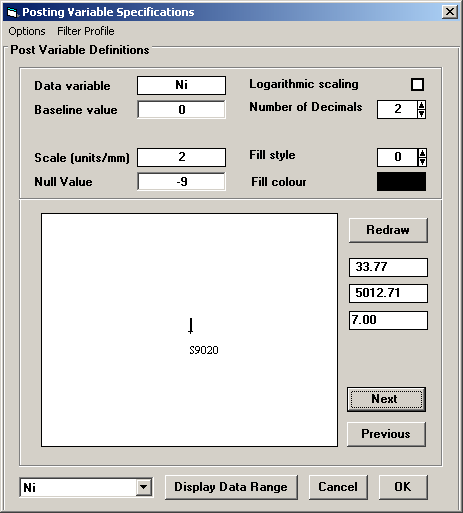Screen dimensions: 463x513
Task: Go back with the Previous button
Action: [x=386, y=434]
